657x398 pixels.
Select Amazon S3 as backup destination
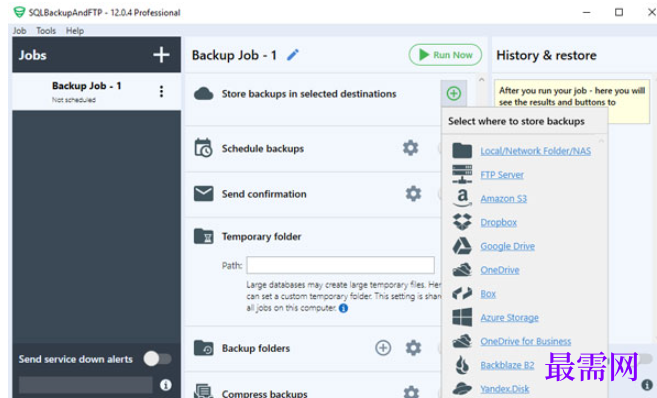coord(503,199)
